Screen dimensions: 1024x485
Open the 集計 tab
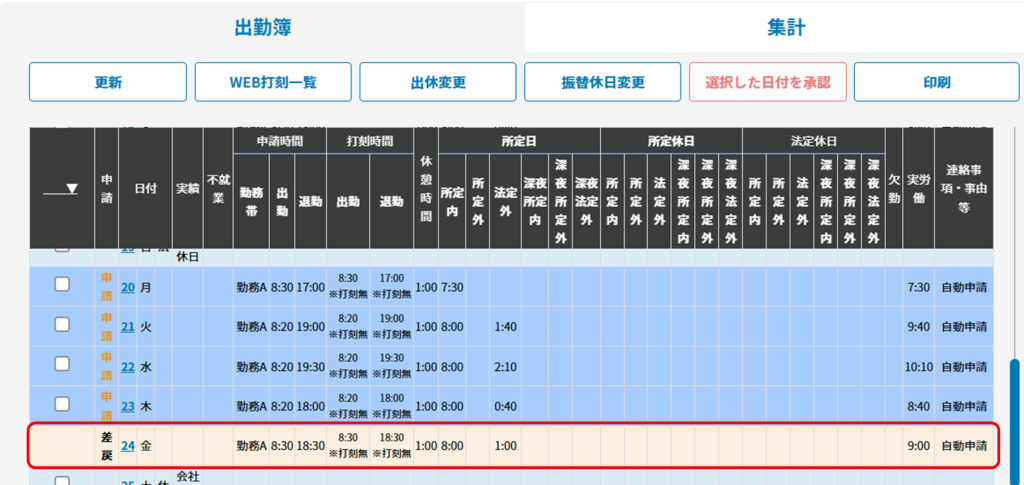coord(787,27)
